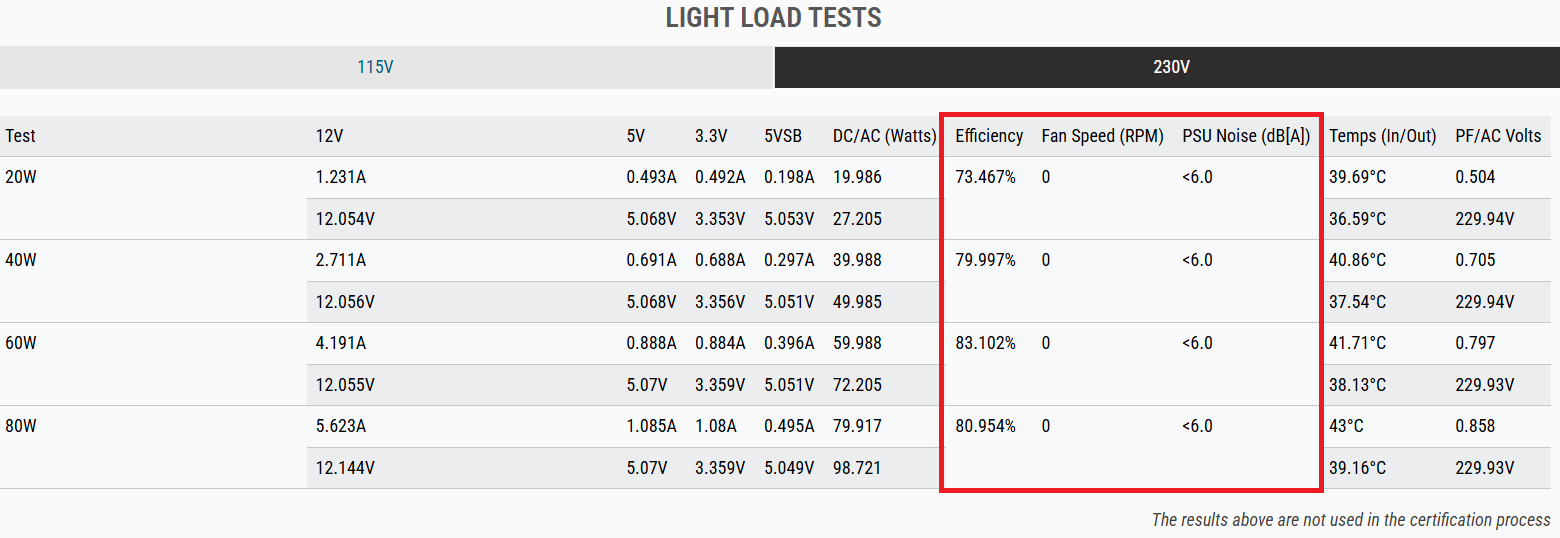
Task: Click the 98.721 AC watts value
Action: (x=857, y=468)
